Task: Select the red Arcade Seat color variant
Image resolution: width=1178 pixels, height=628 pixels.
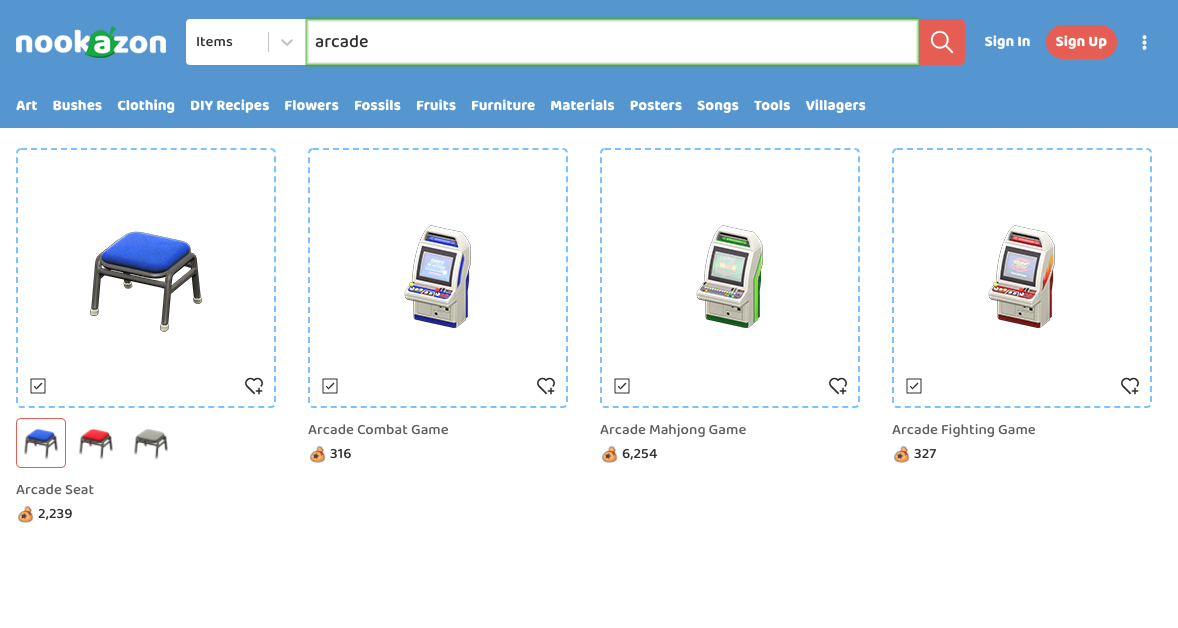Action: [x=95, y=442]
